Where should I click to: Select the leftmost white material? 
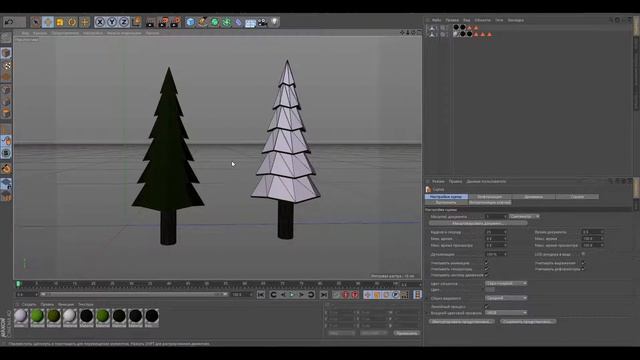point(21,317)
